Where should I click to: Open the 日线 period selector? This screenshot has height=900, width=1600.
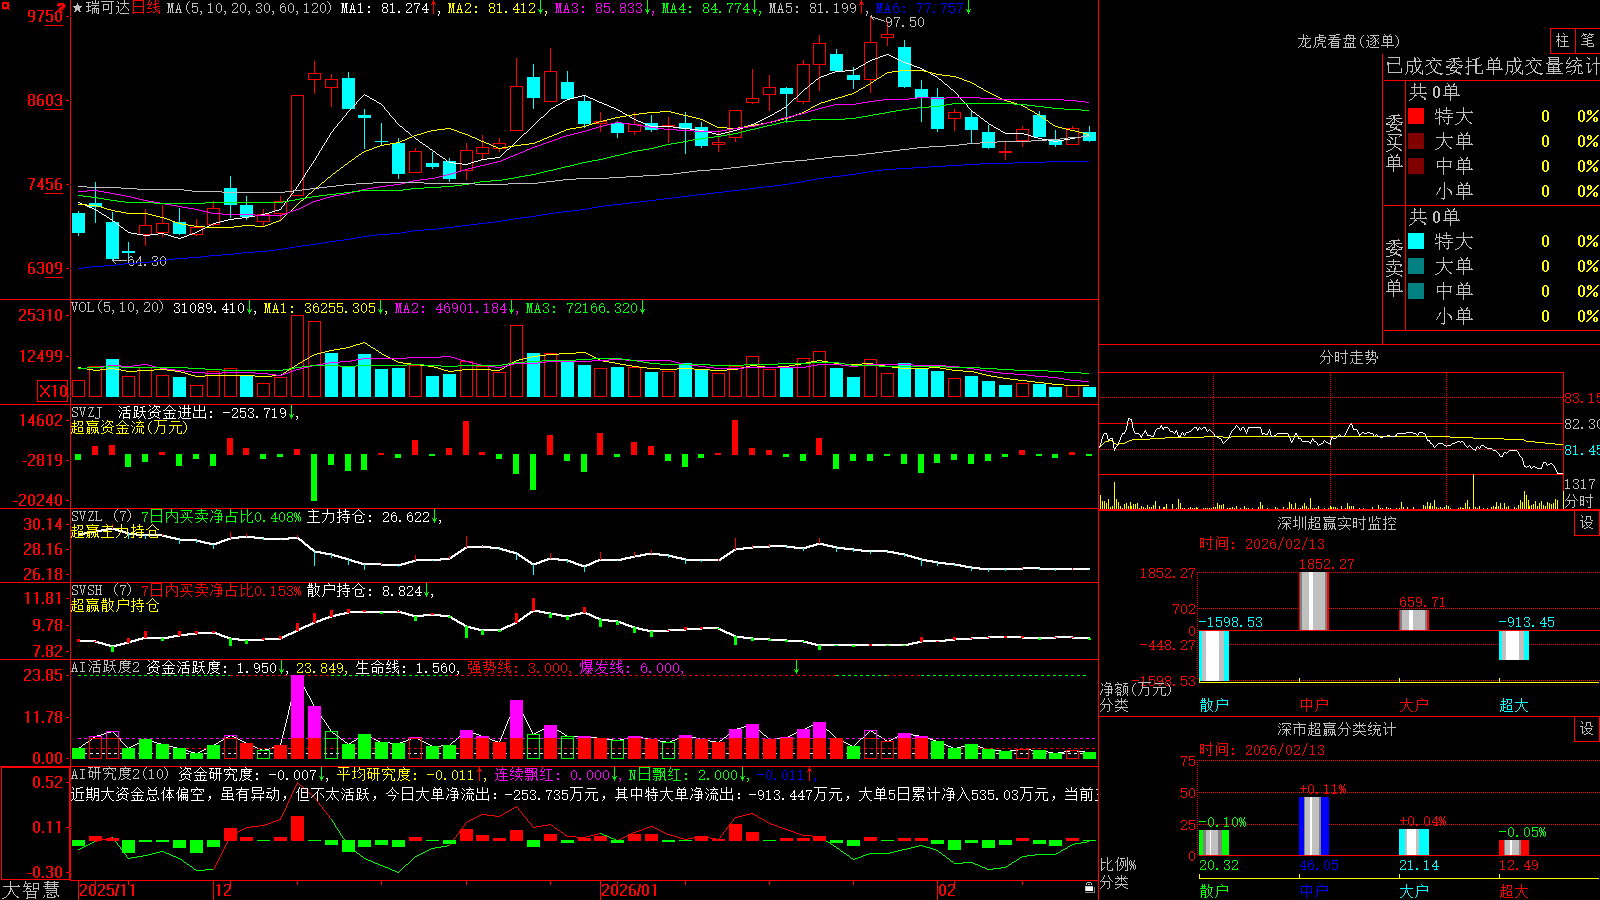pos(146,8)
